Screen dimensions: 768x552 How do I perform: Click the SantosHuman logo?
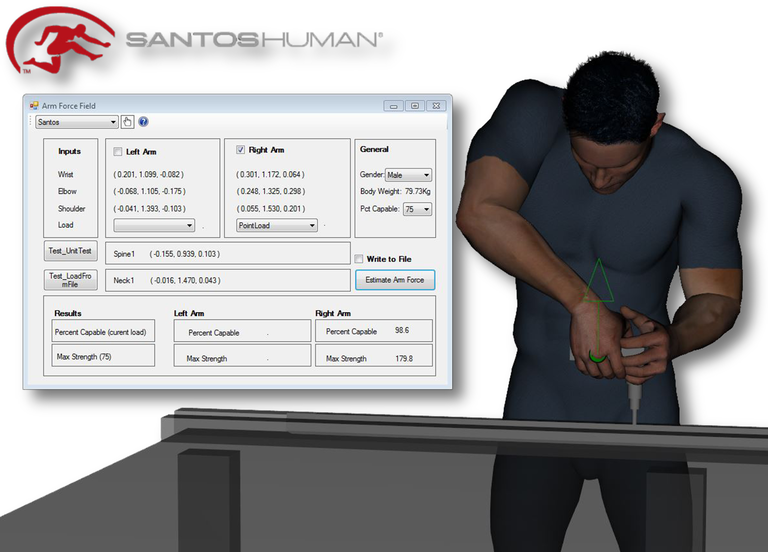click(194, 41)
